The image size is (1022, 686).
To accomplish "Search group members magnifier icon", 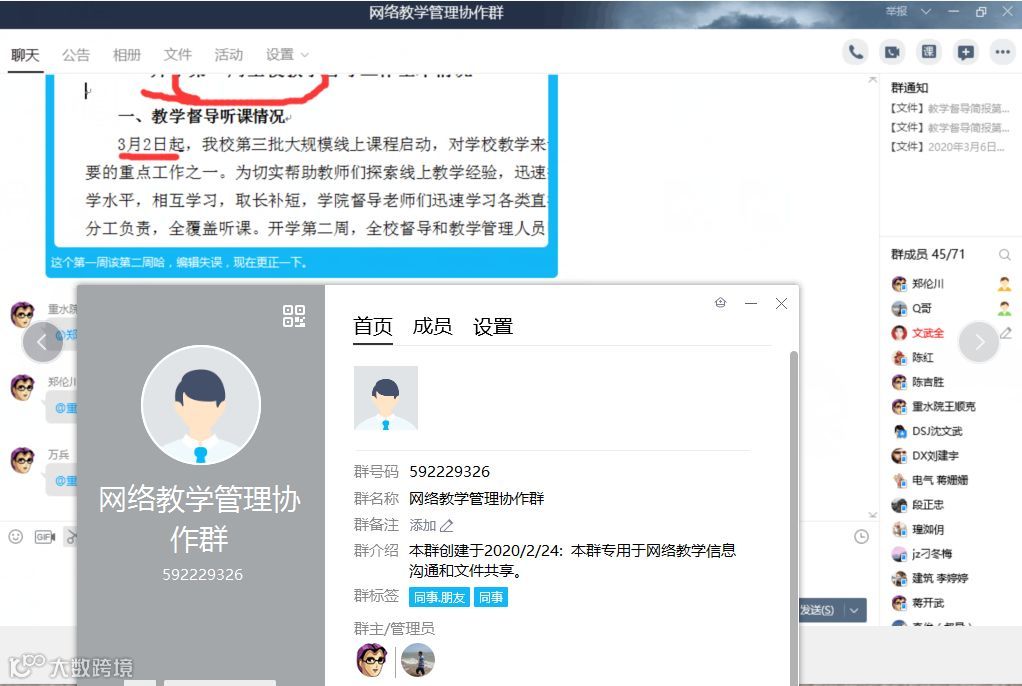I will coord(1004,254).
